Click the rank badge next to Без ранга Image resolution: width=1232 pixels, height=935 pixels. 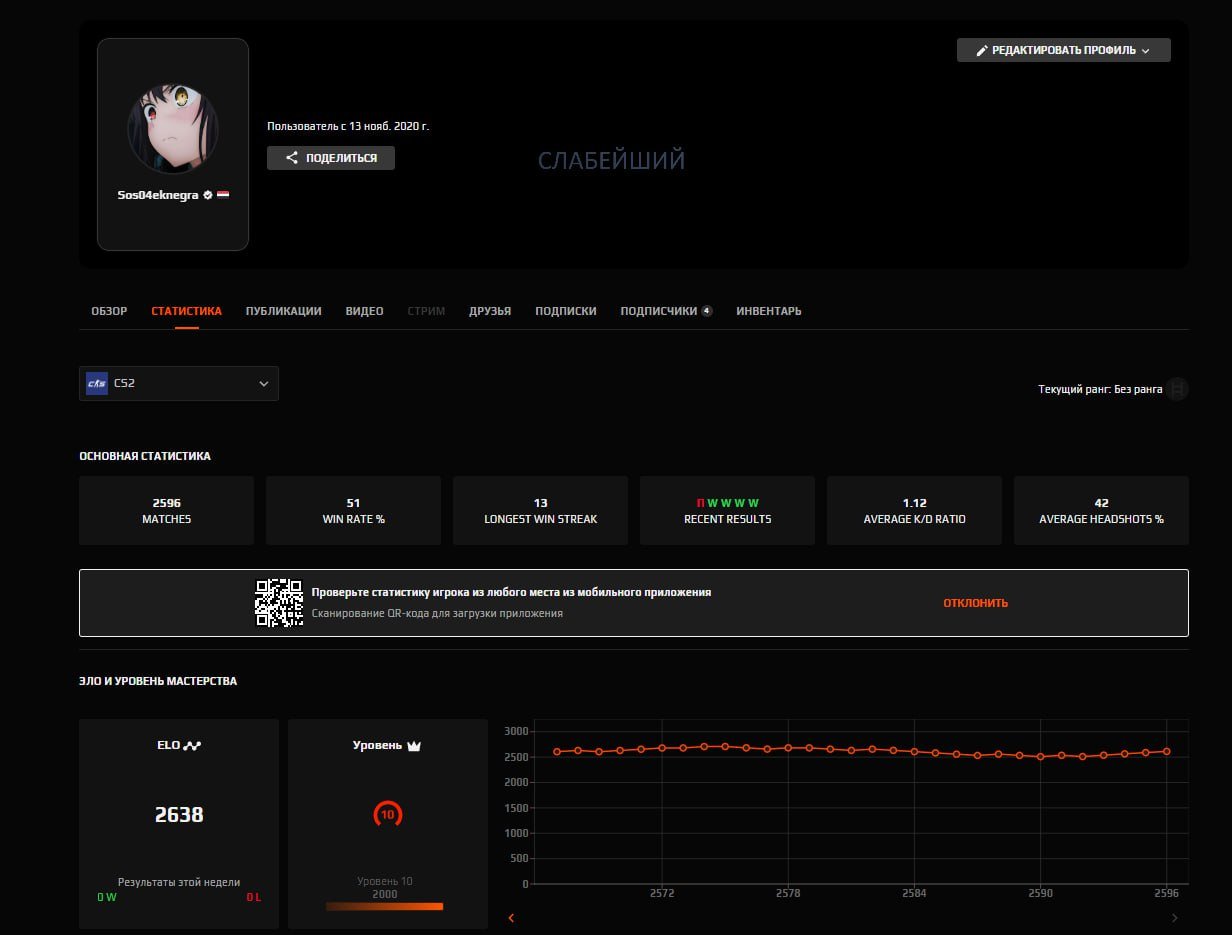1177,389
